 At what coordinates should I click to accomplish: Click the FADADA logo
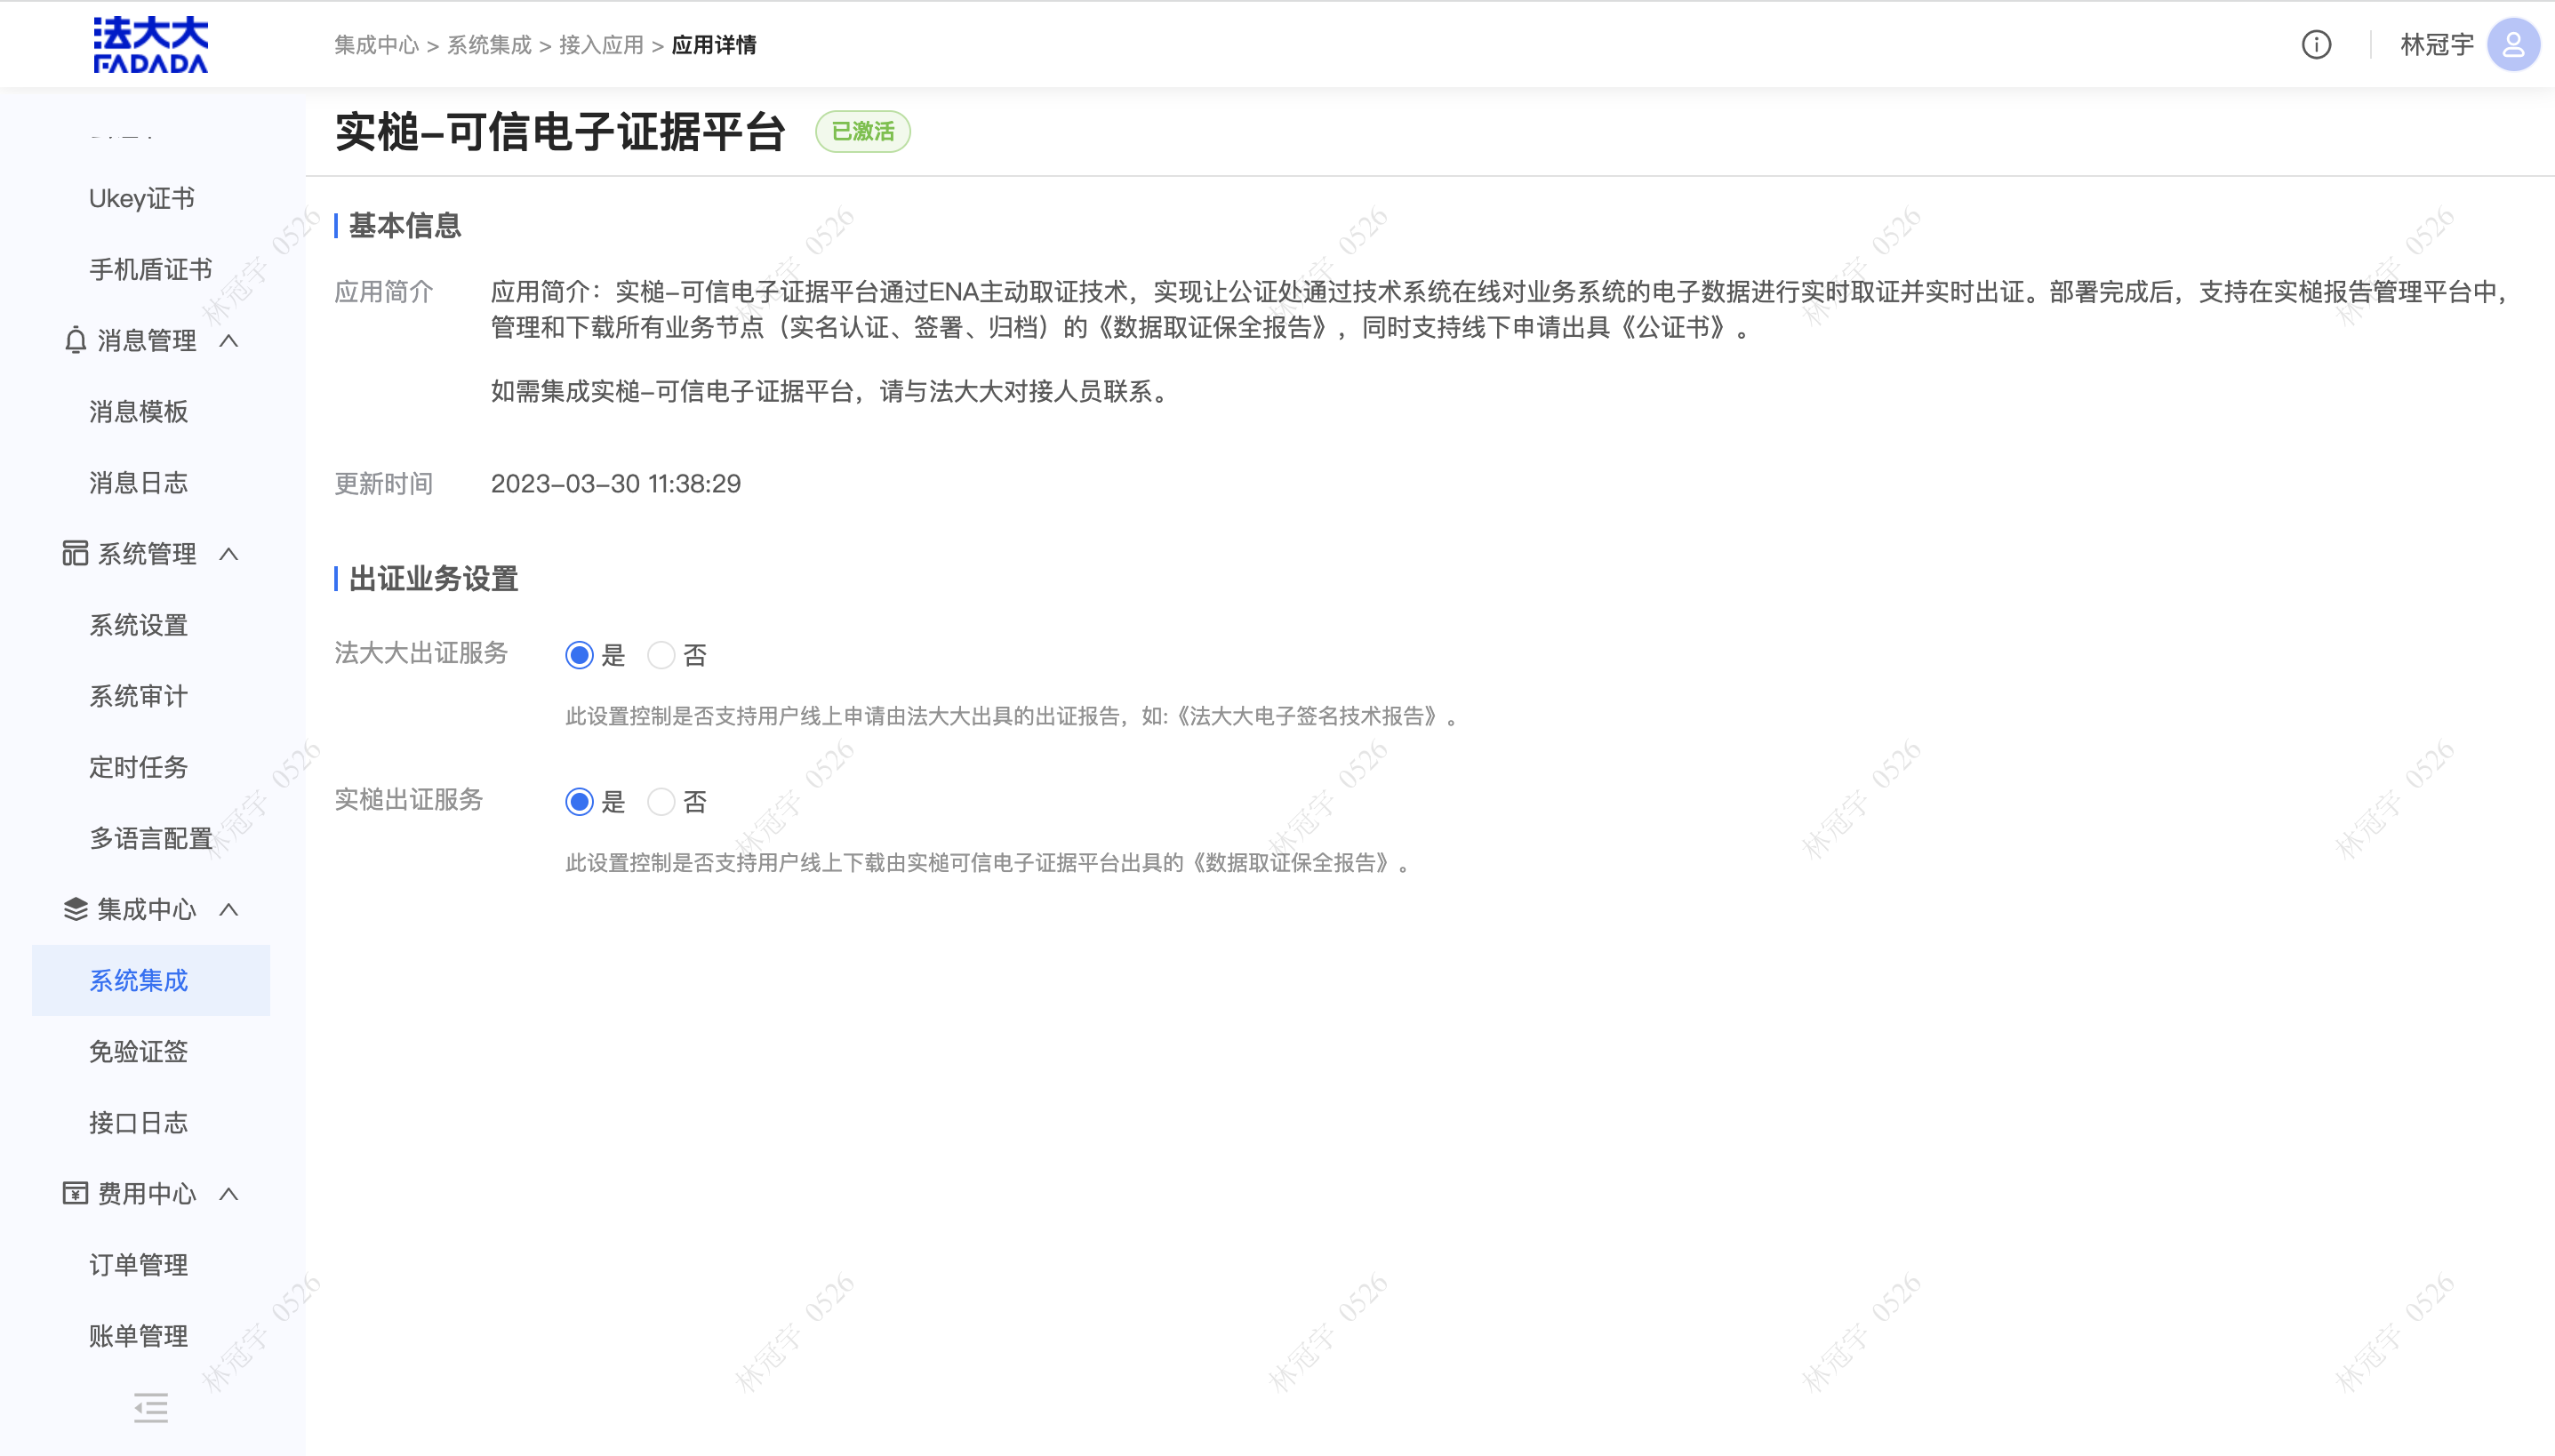click(151, 44)
